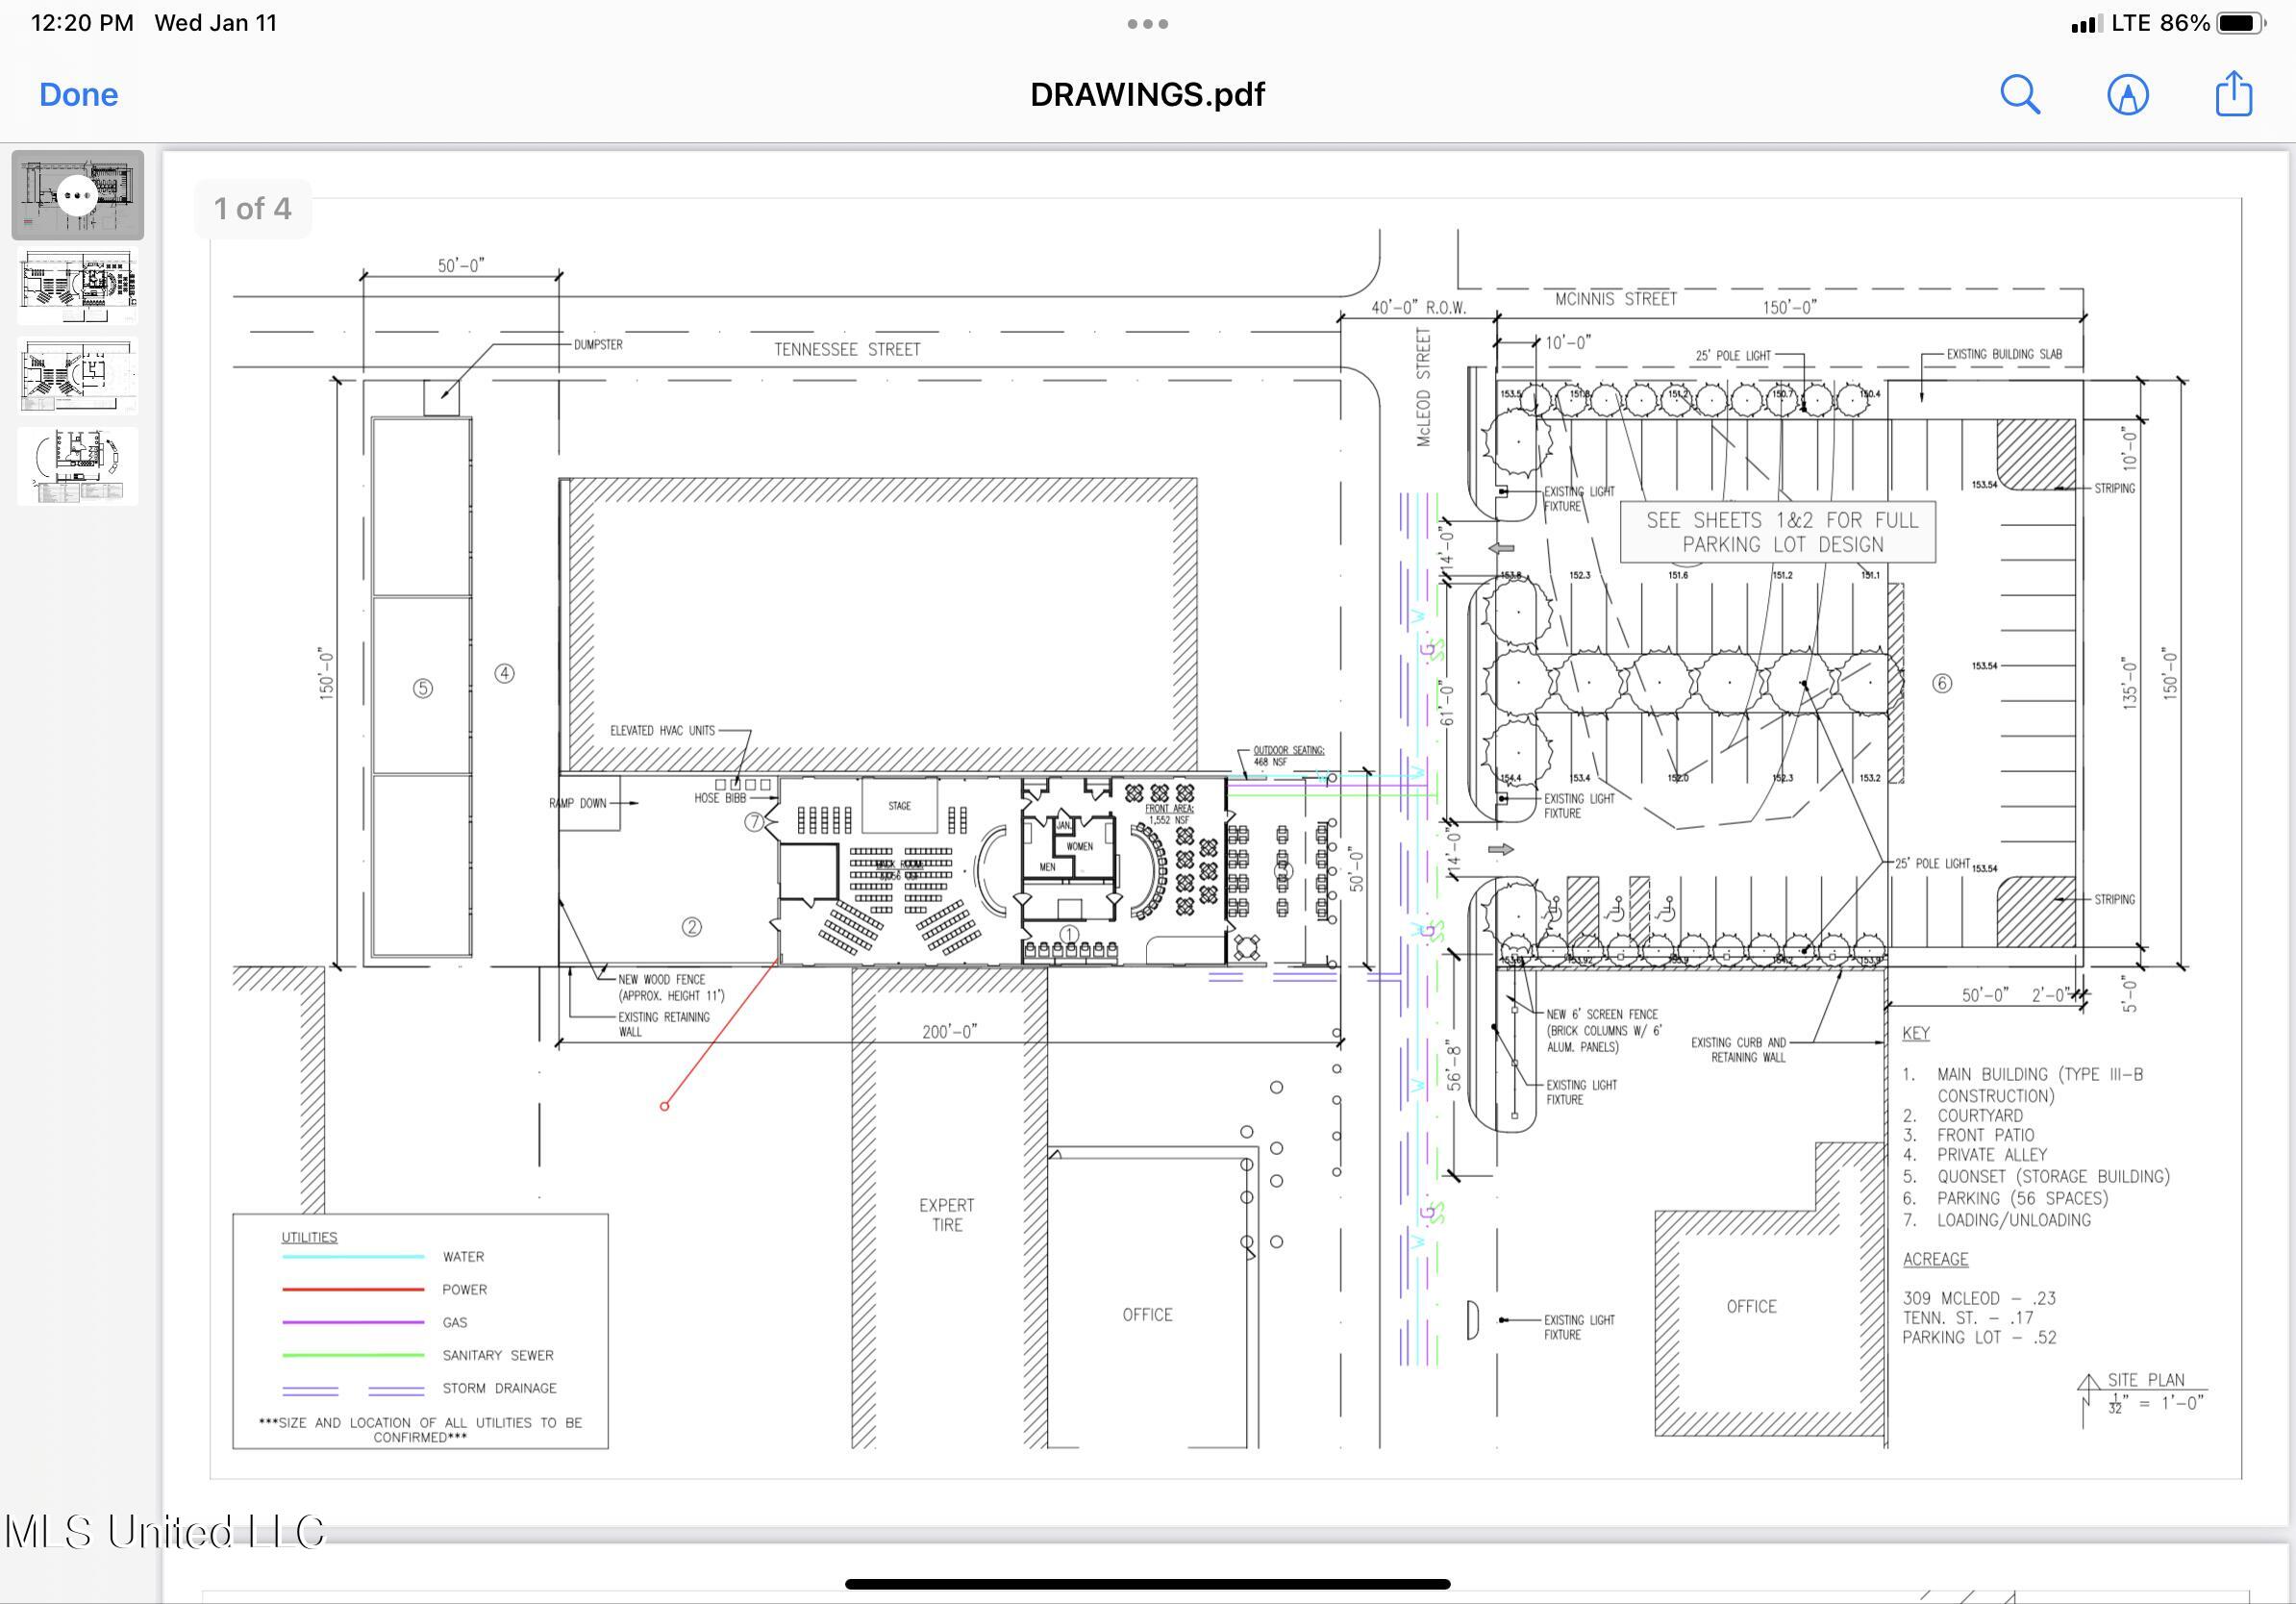Go to the fourth page thumbnail
2296x1604 pixels.
(77, 466)
